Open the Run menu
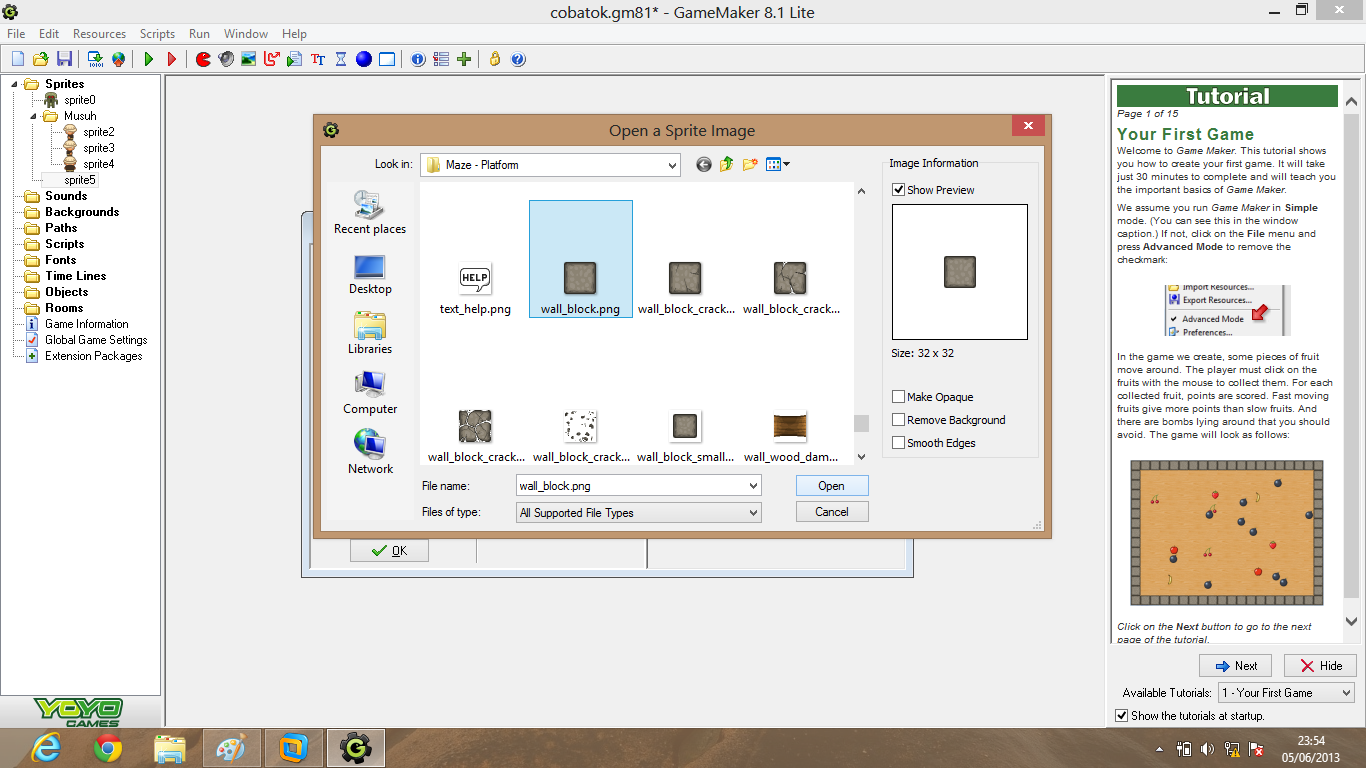Screen dimensions: 1366x768 click(x=199, y=33)
